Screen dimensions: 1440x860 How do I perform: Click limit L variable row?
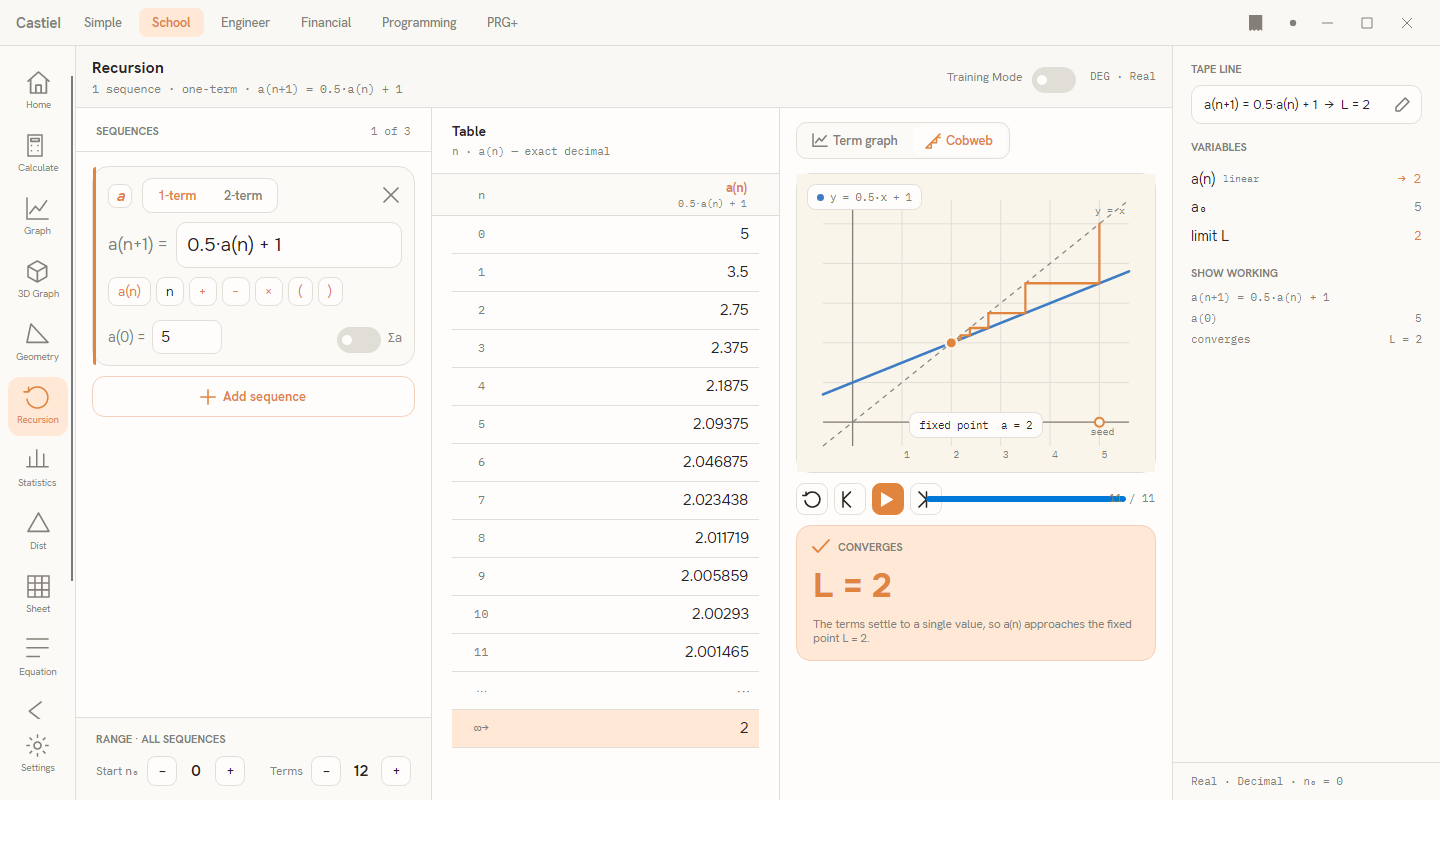pos(1306,236)
